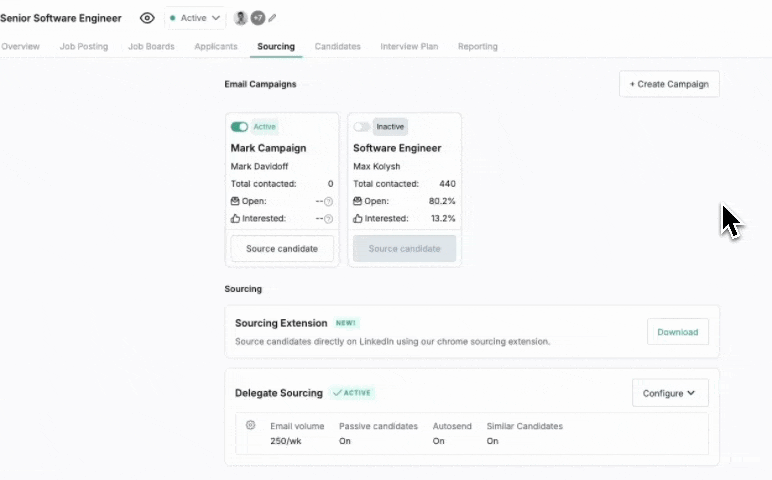Expand the Configure dropdown for Delegate Sourcing
This screenshot has height=480, width=772.
point(669,393)
